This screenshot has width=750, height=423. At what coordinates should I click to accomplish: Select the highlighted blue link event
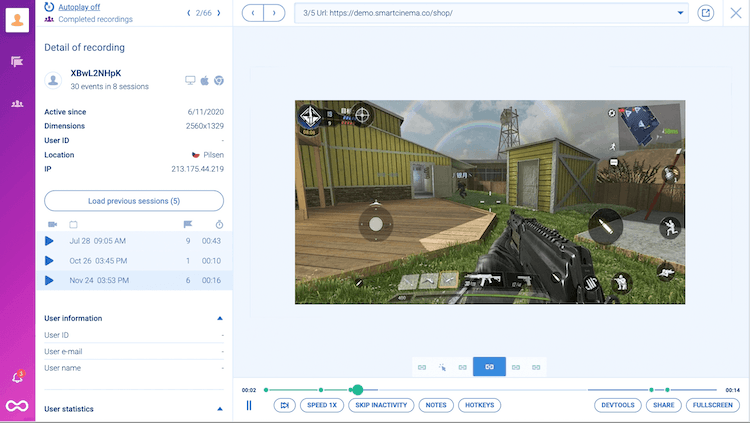point(489,367)
